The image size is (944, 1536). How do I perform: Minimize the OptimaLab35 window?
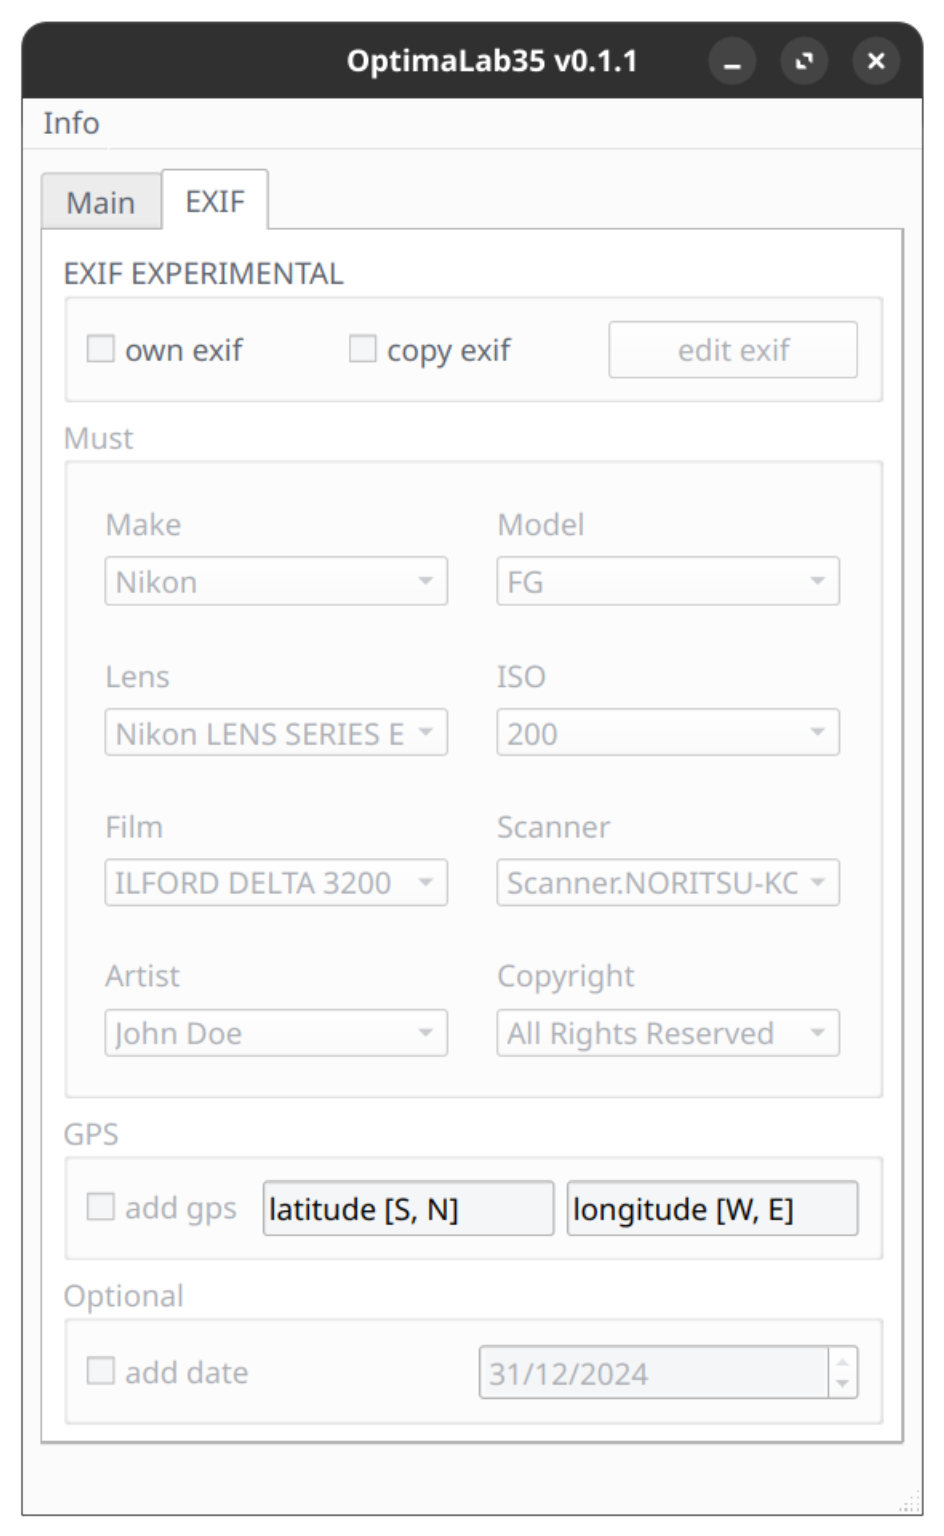[732, 62]
